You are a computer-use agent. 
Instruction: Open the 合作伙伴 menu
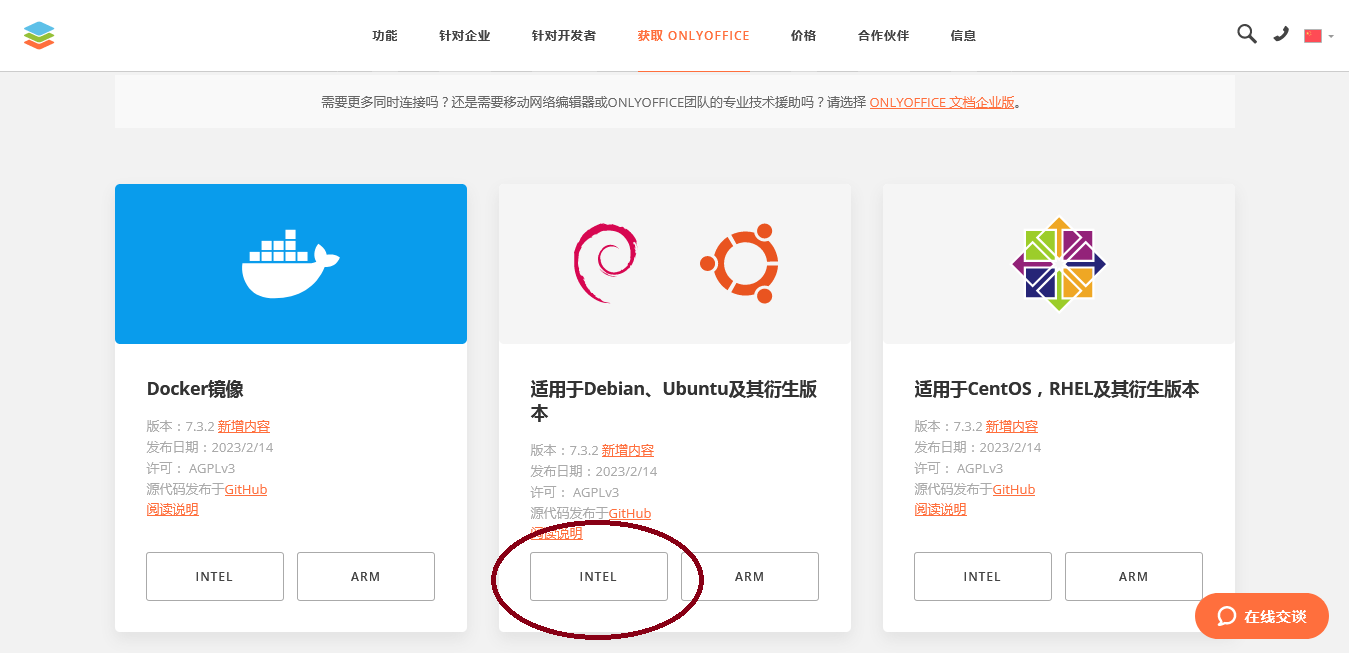pyautogui.click(x=883, y=36)
